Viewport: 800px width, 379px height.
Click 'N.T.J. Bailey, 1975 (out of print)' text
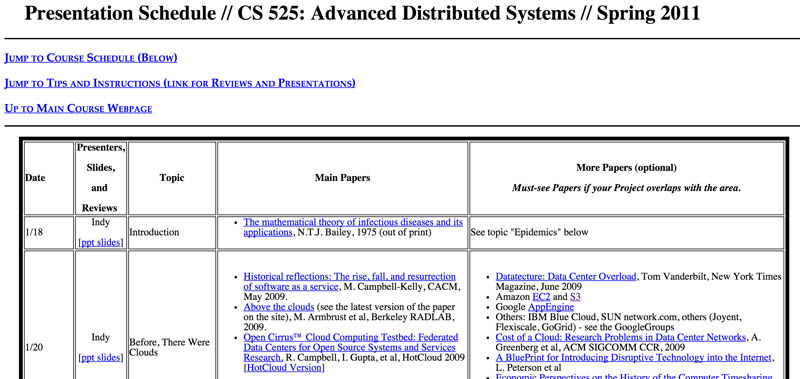point(363,232)
